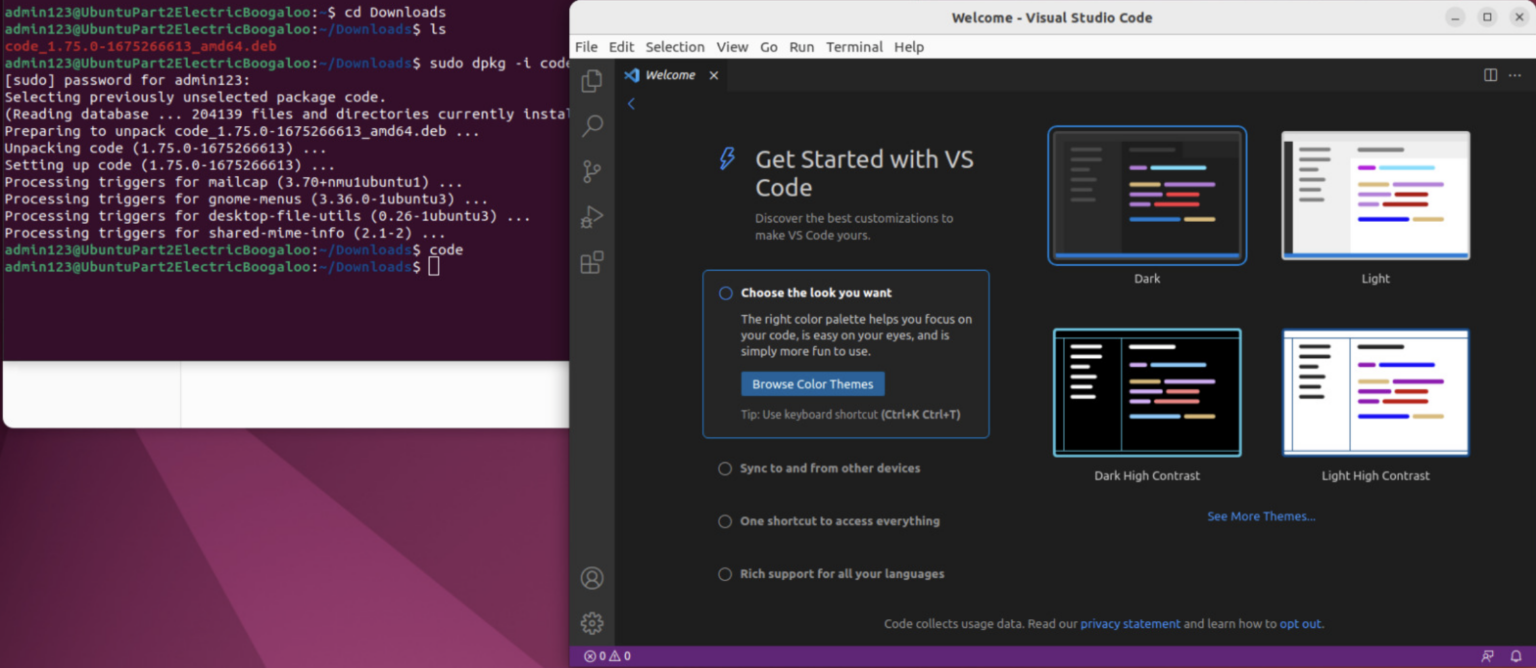Open the Manage settings gear
The image size is (1536, 668).
[592, 622]
